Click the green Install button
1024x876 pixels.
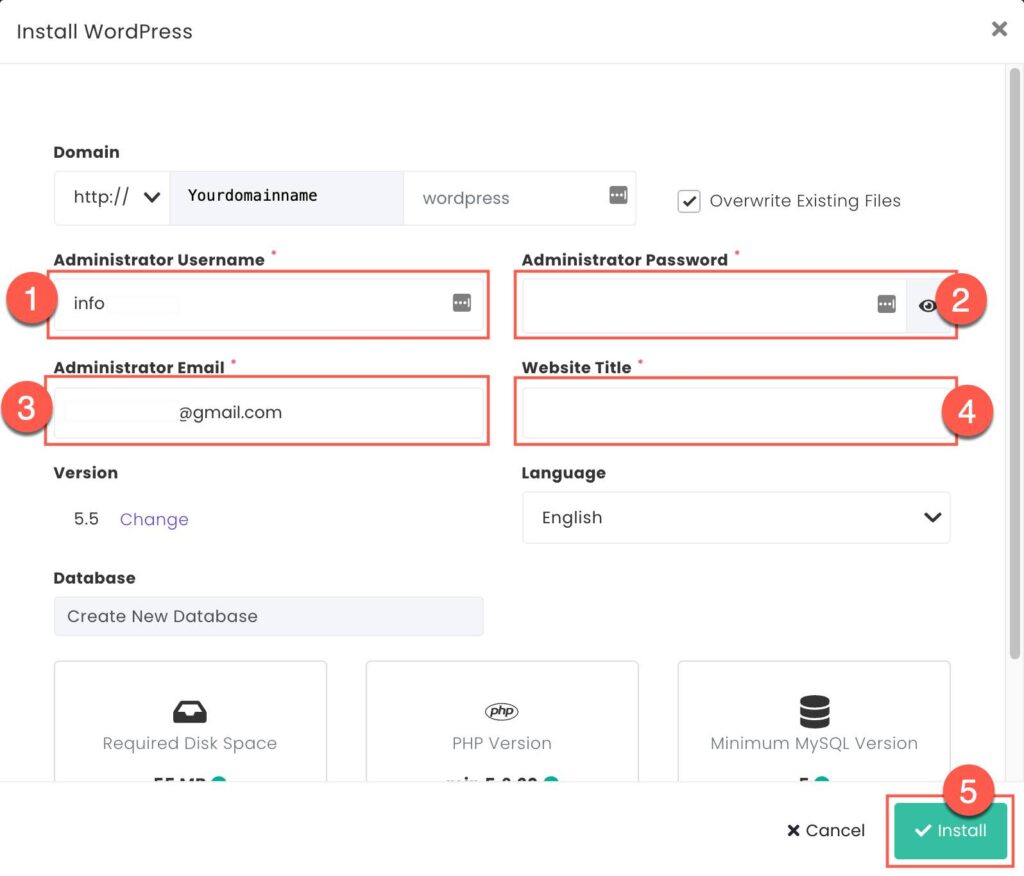coord(950,831)
